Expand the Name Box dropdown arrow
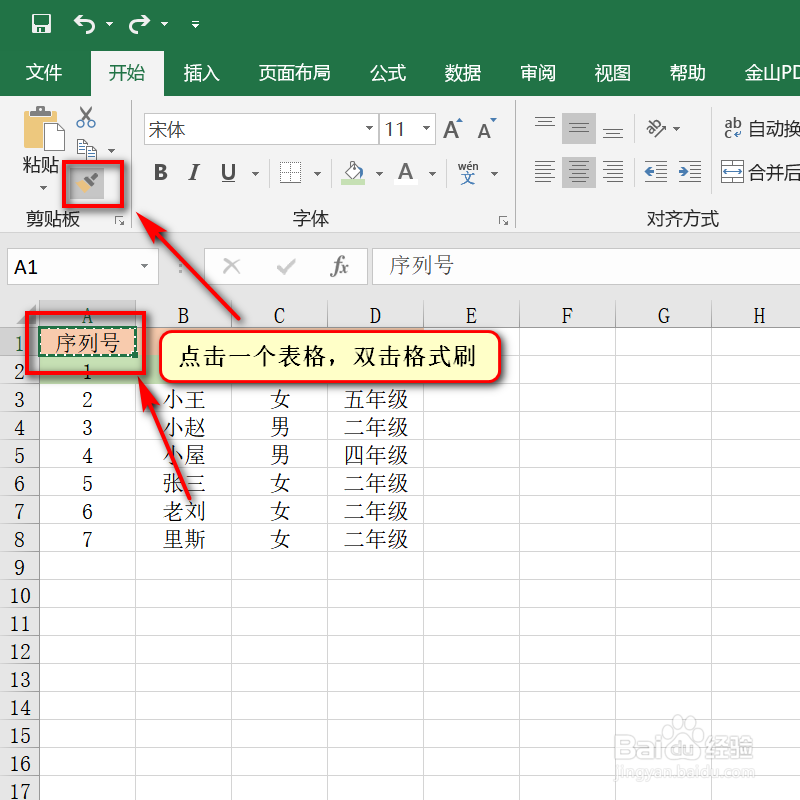The height and width of the screenshot is (800, 800). pos(144,267)
